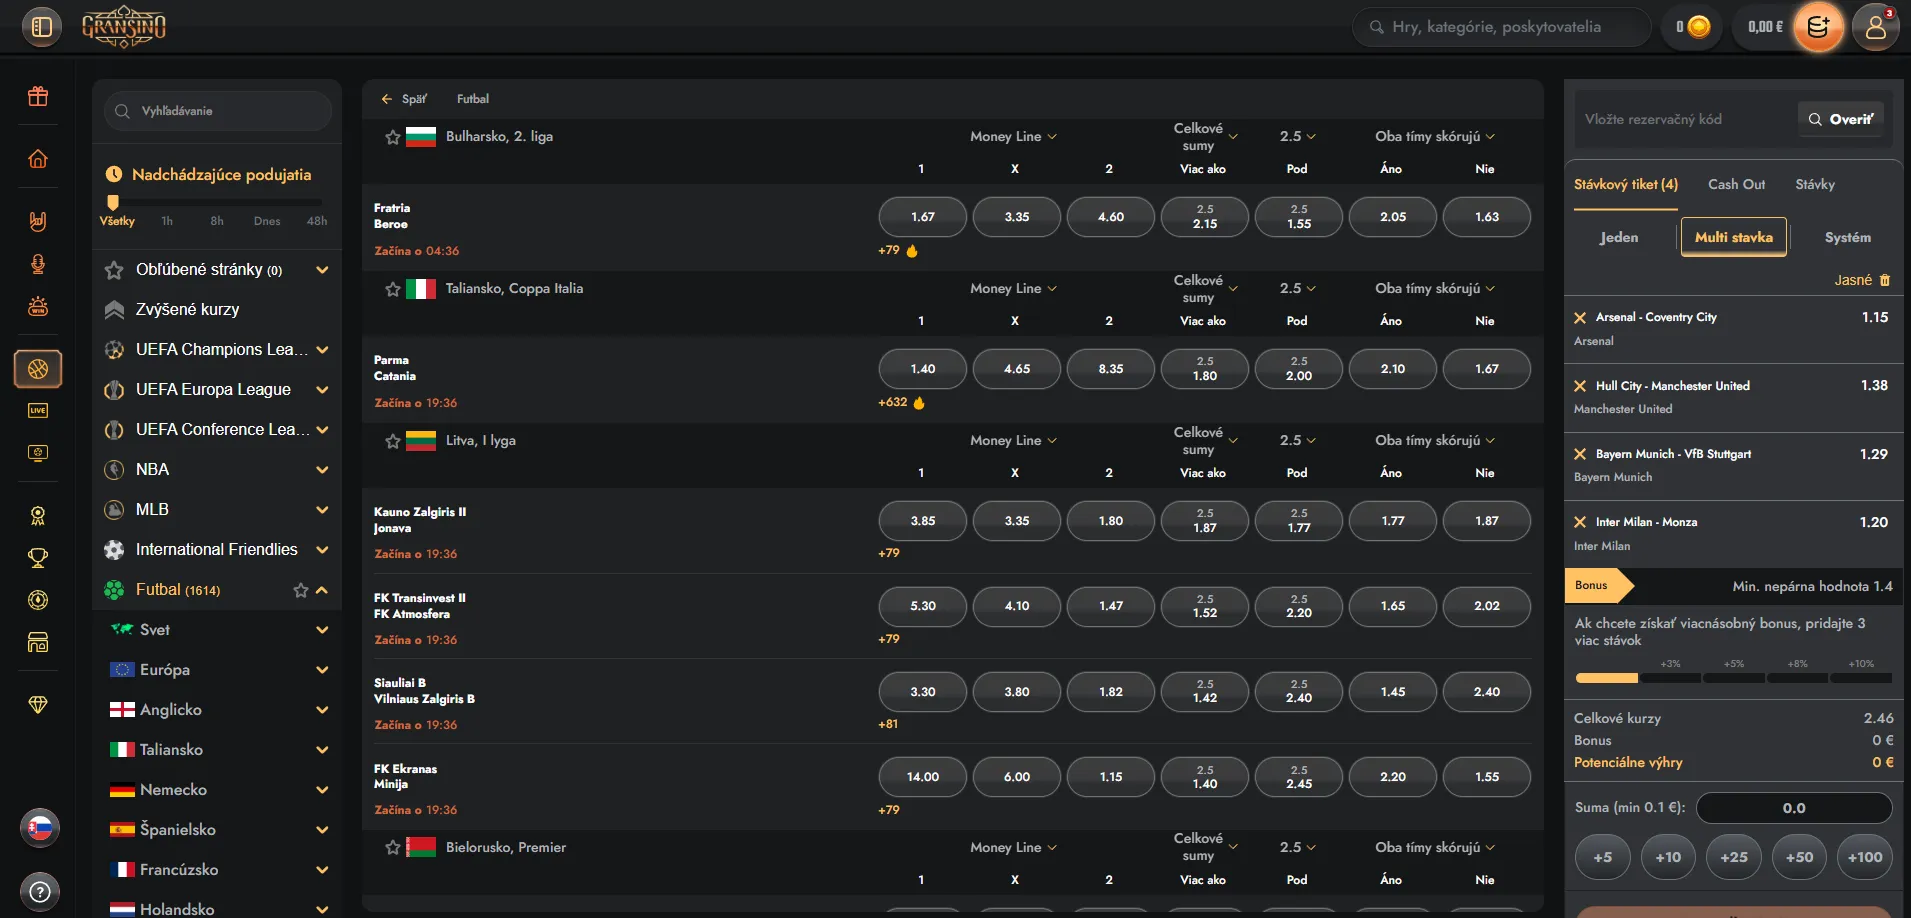1911x918 pixels.
Task: Focus the Vyhľadávanie search field
Action: (218, 111)
